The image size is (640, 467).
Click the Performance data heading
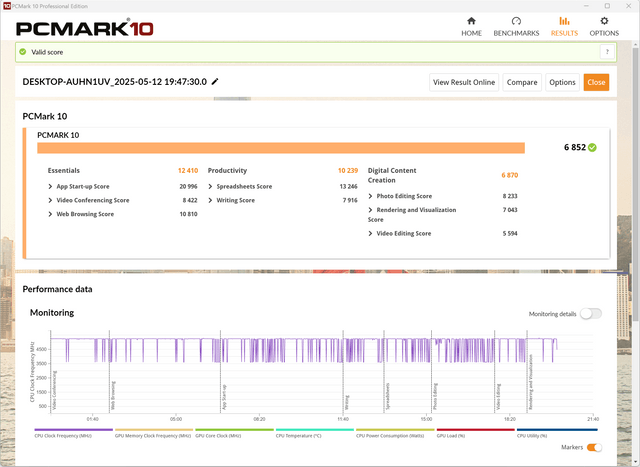(x=58, y=289)
